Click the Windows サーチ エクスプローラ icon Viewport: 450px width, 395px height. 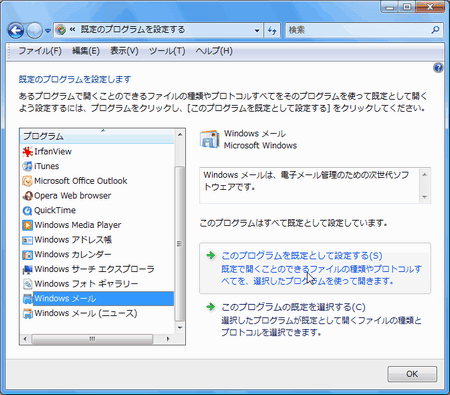click(27, 269)
